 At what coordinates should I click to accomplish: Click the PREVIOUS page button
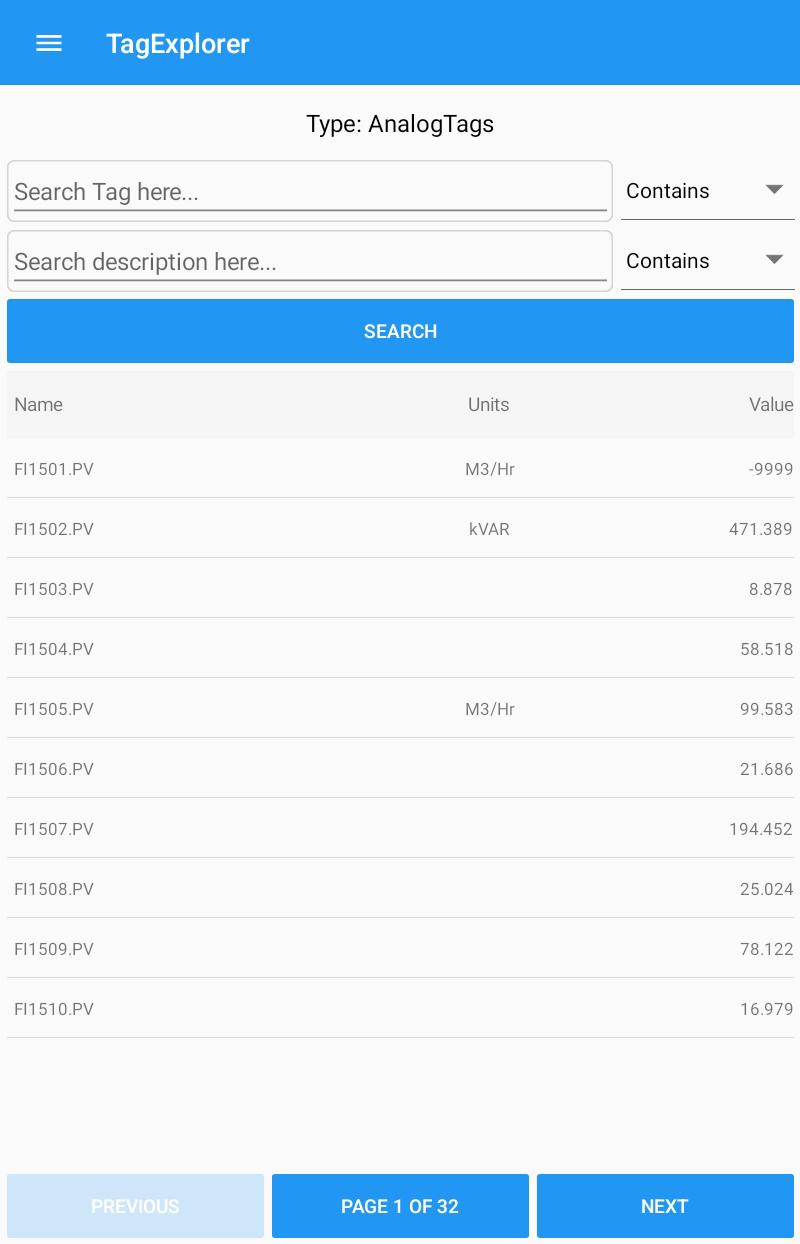(x=135, y=1206)
